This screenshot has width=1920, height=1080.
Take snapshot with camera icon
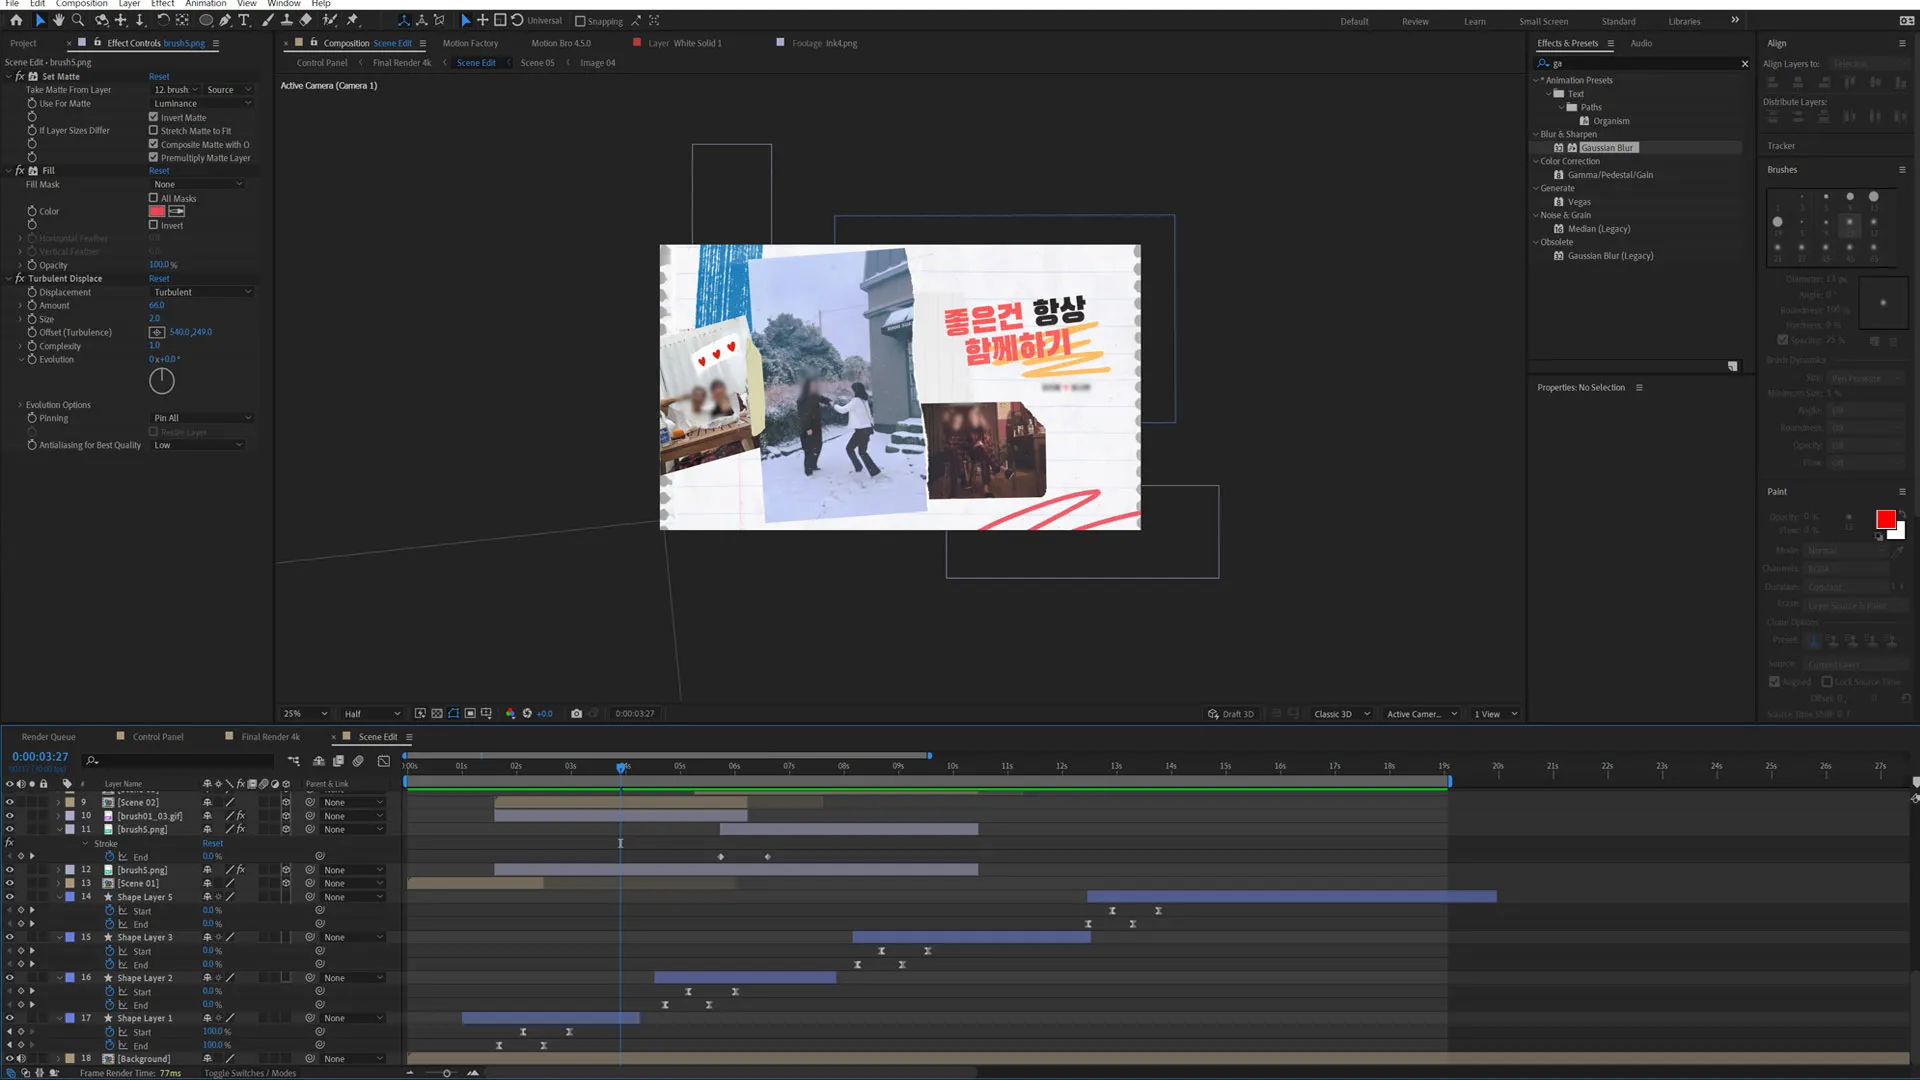coord(576,714)
